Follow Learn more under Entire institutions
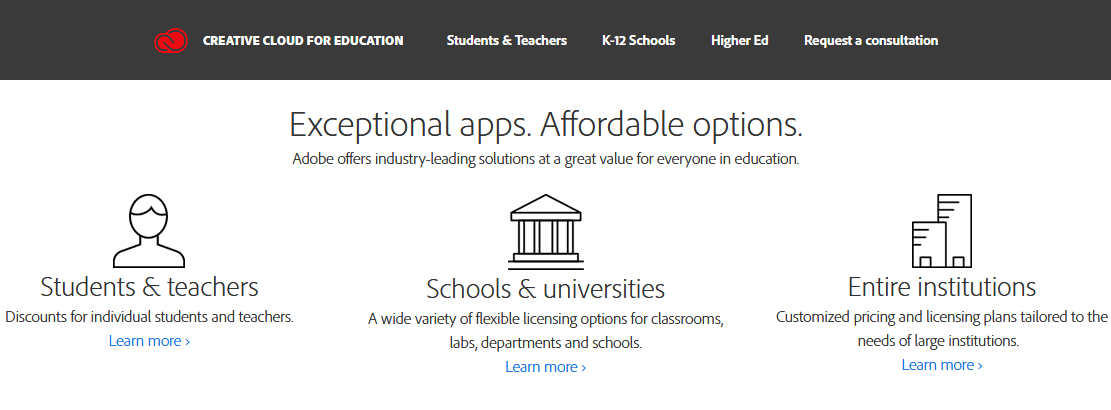The width and height of the screenshot is (1111, 410). [x=942, y=365]
